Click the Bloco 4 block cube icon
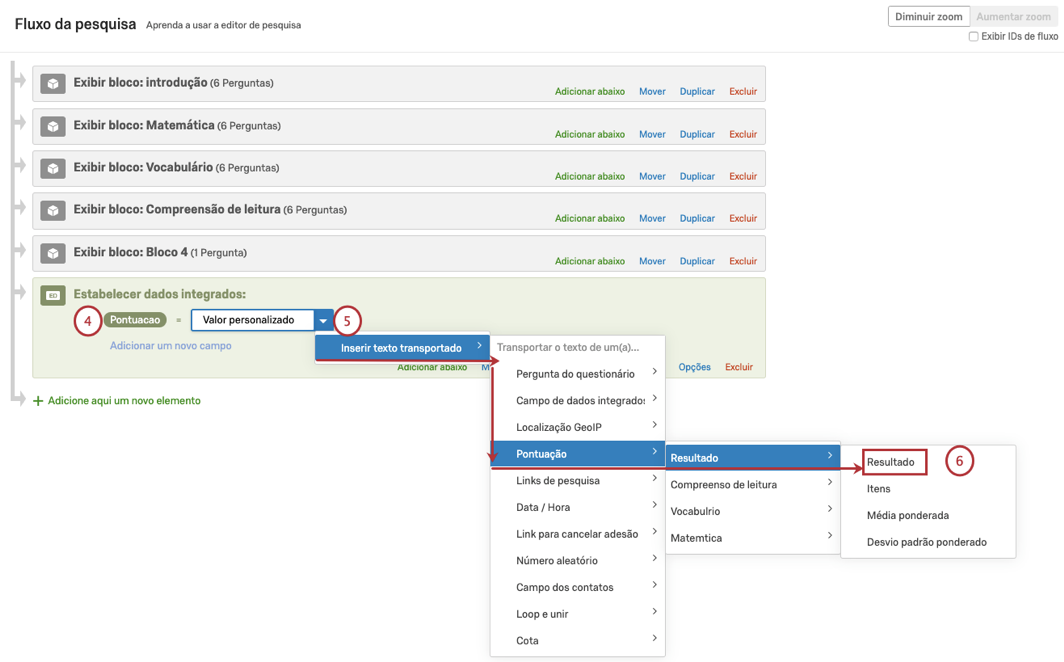The width and height of the screenshot is (1064, 662). pos(53,253)
